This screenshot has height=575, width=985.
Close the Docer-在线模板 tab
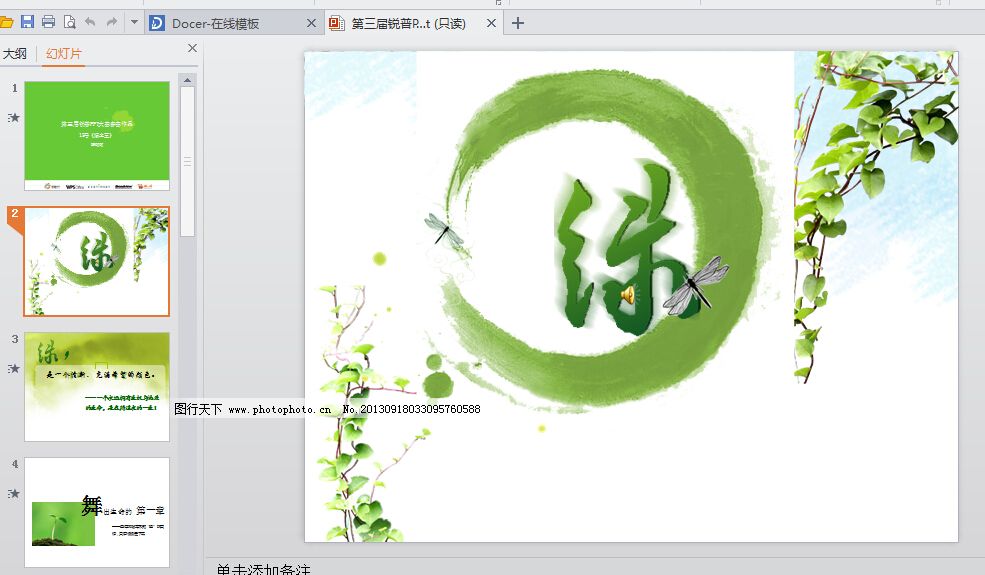pyautogui.click(x=311, y=23)
